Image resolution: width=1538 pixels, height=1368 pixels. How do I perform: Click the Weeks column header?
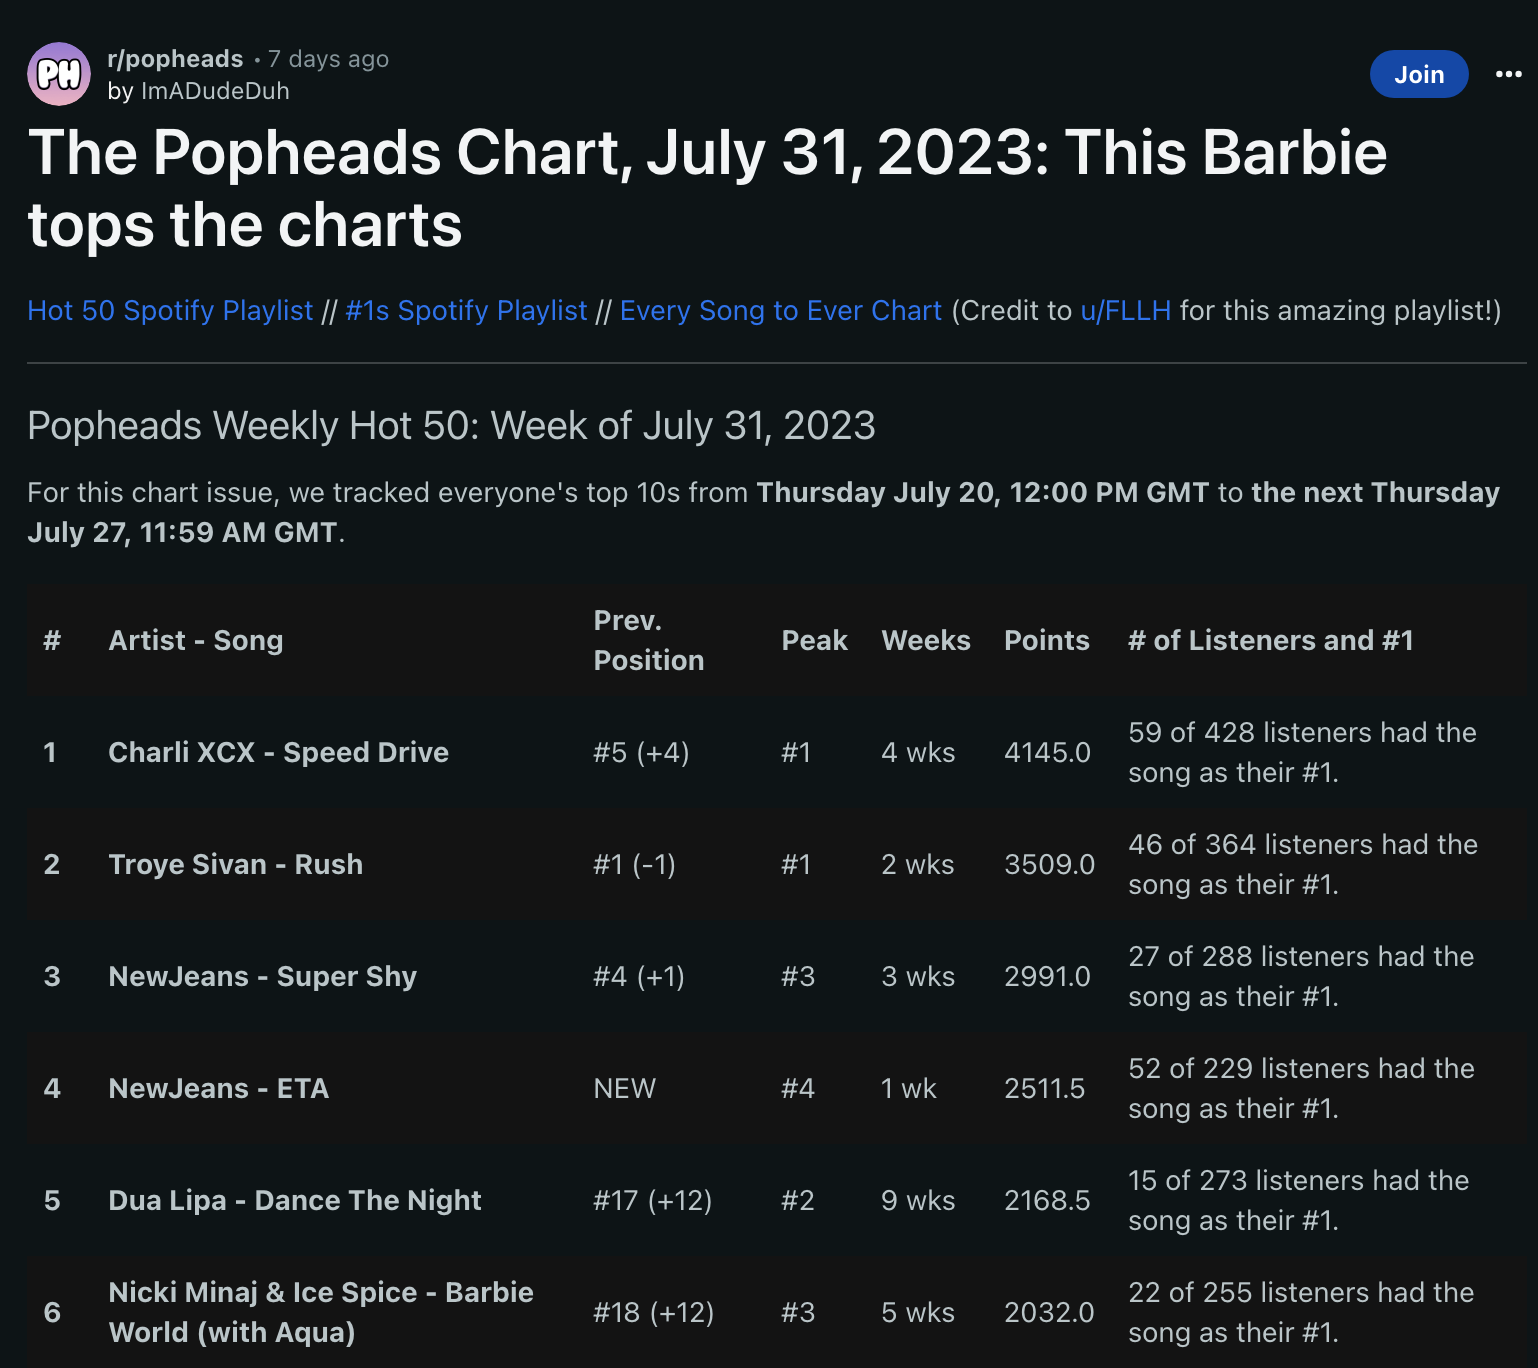925,640
